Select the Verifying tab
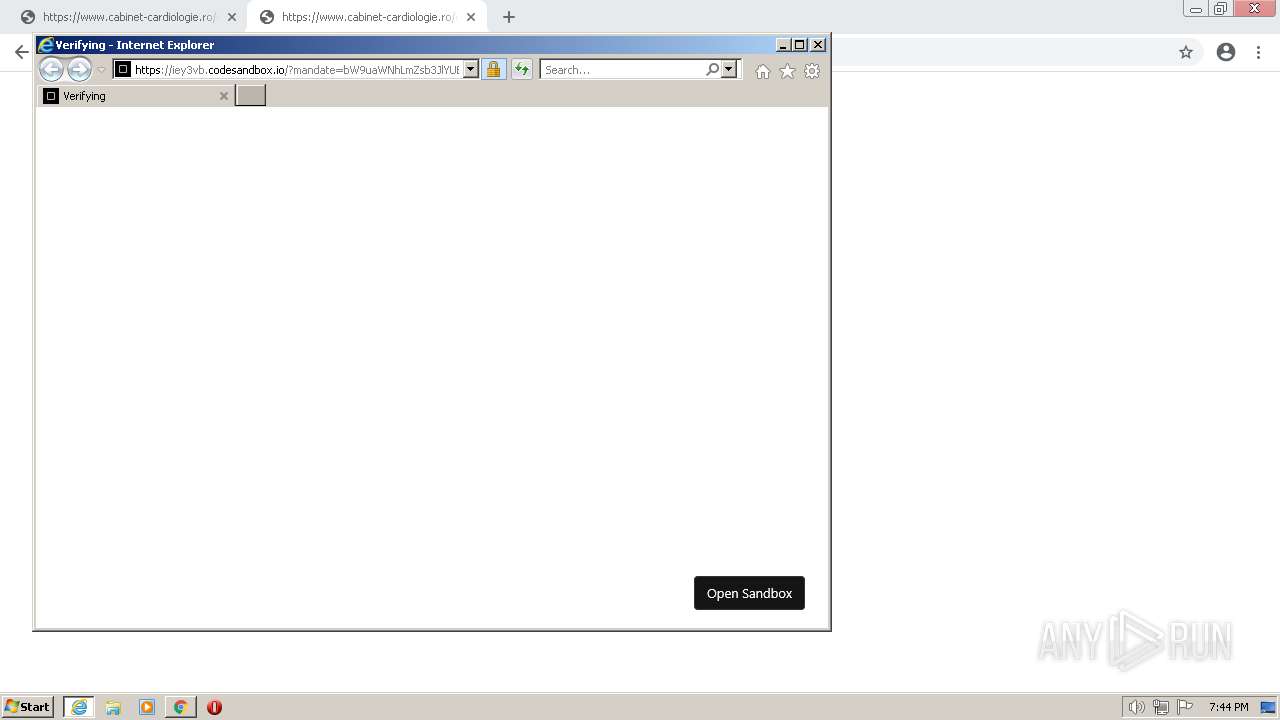1280x720 pixels. coord(136,96)
